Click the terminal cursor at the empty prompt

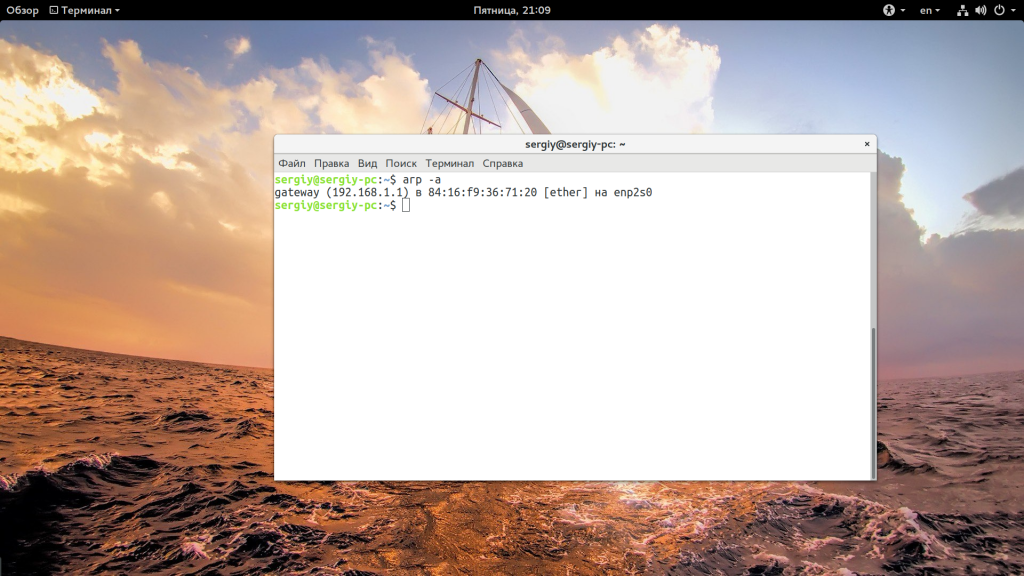tap(406, 205)
